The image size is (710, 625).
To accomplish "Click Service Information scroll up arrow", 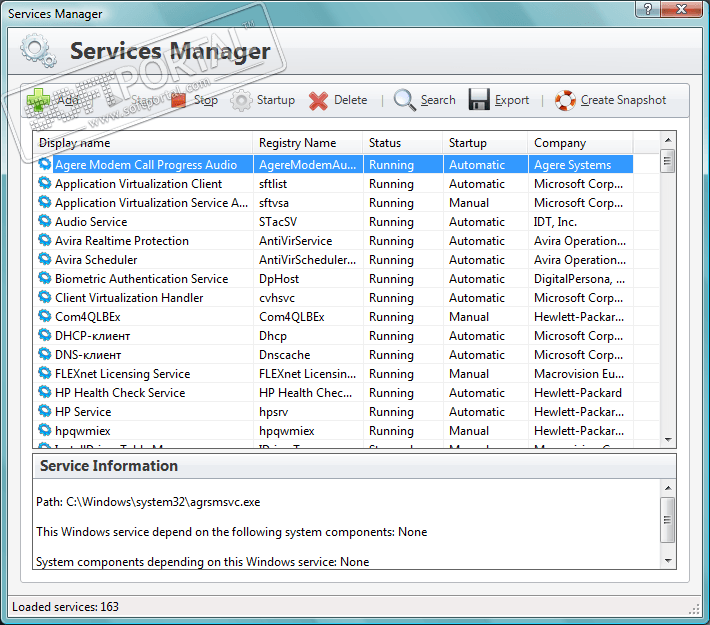I will 667,488.
